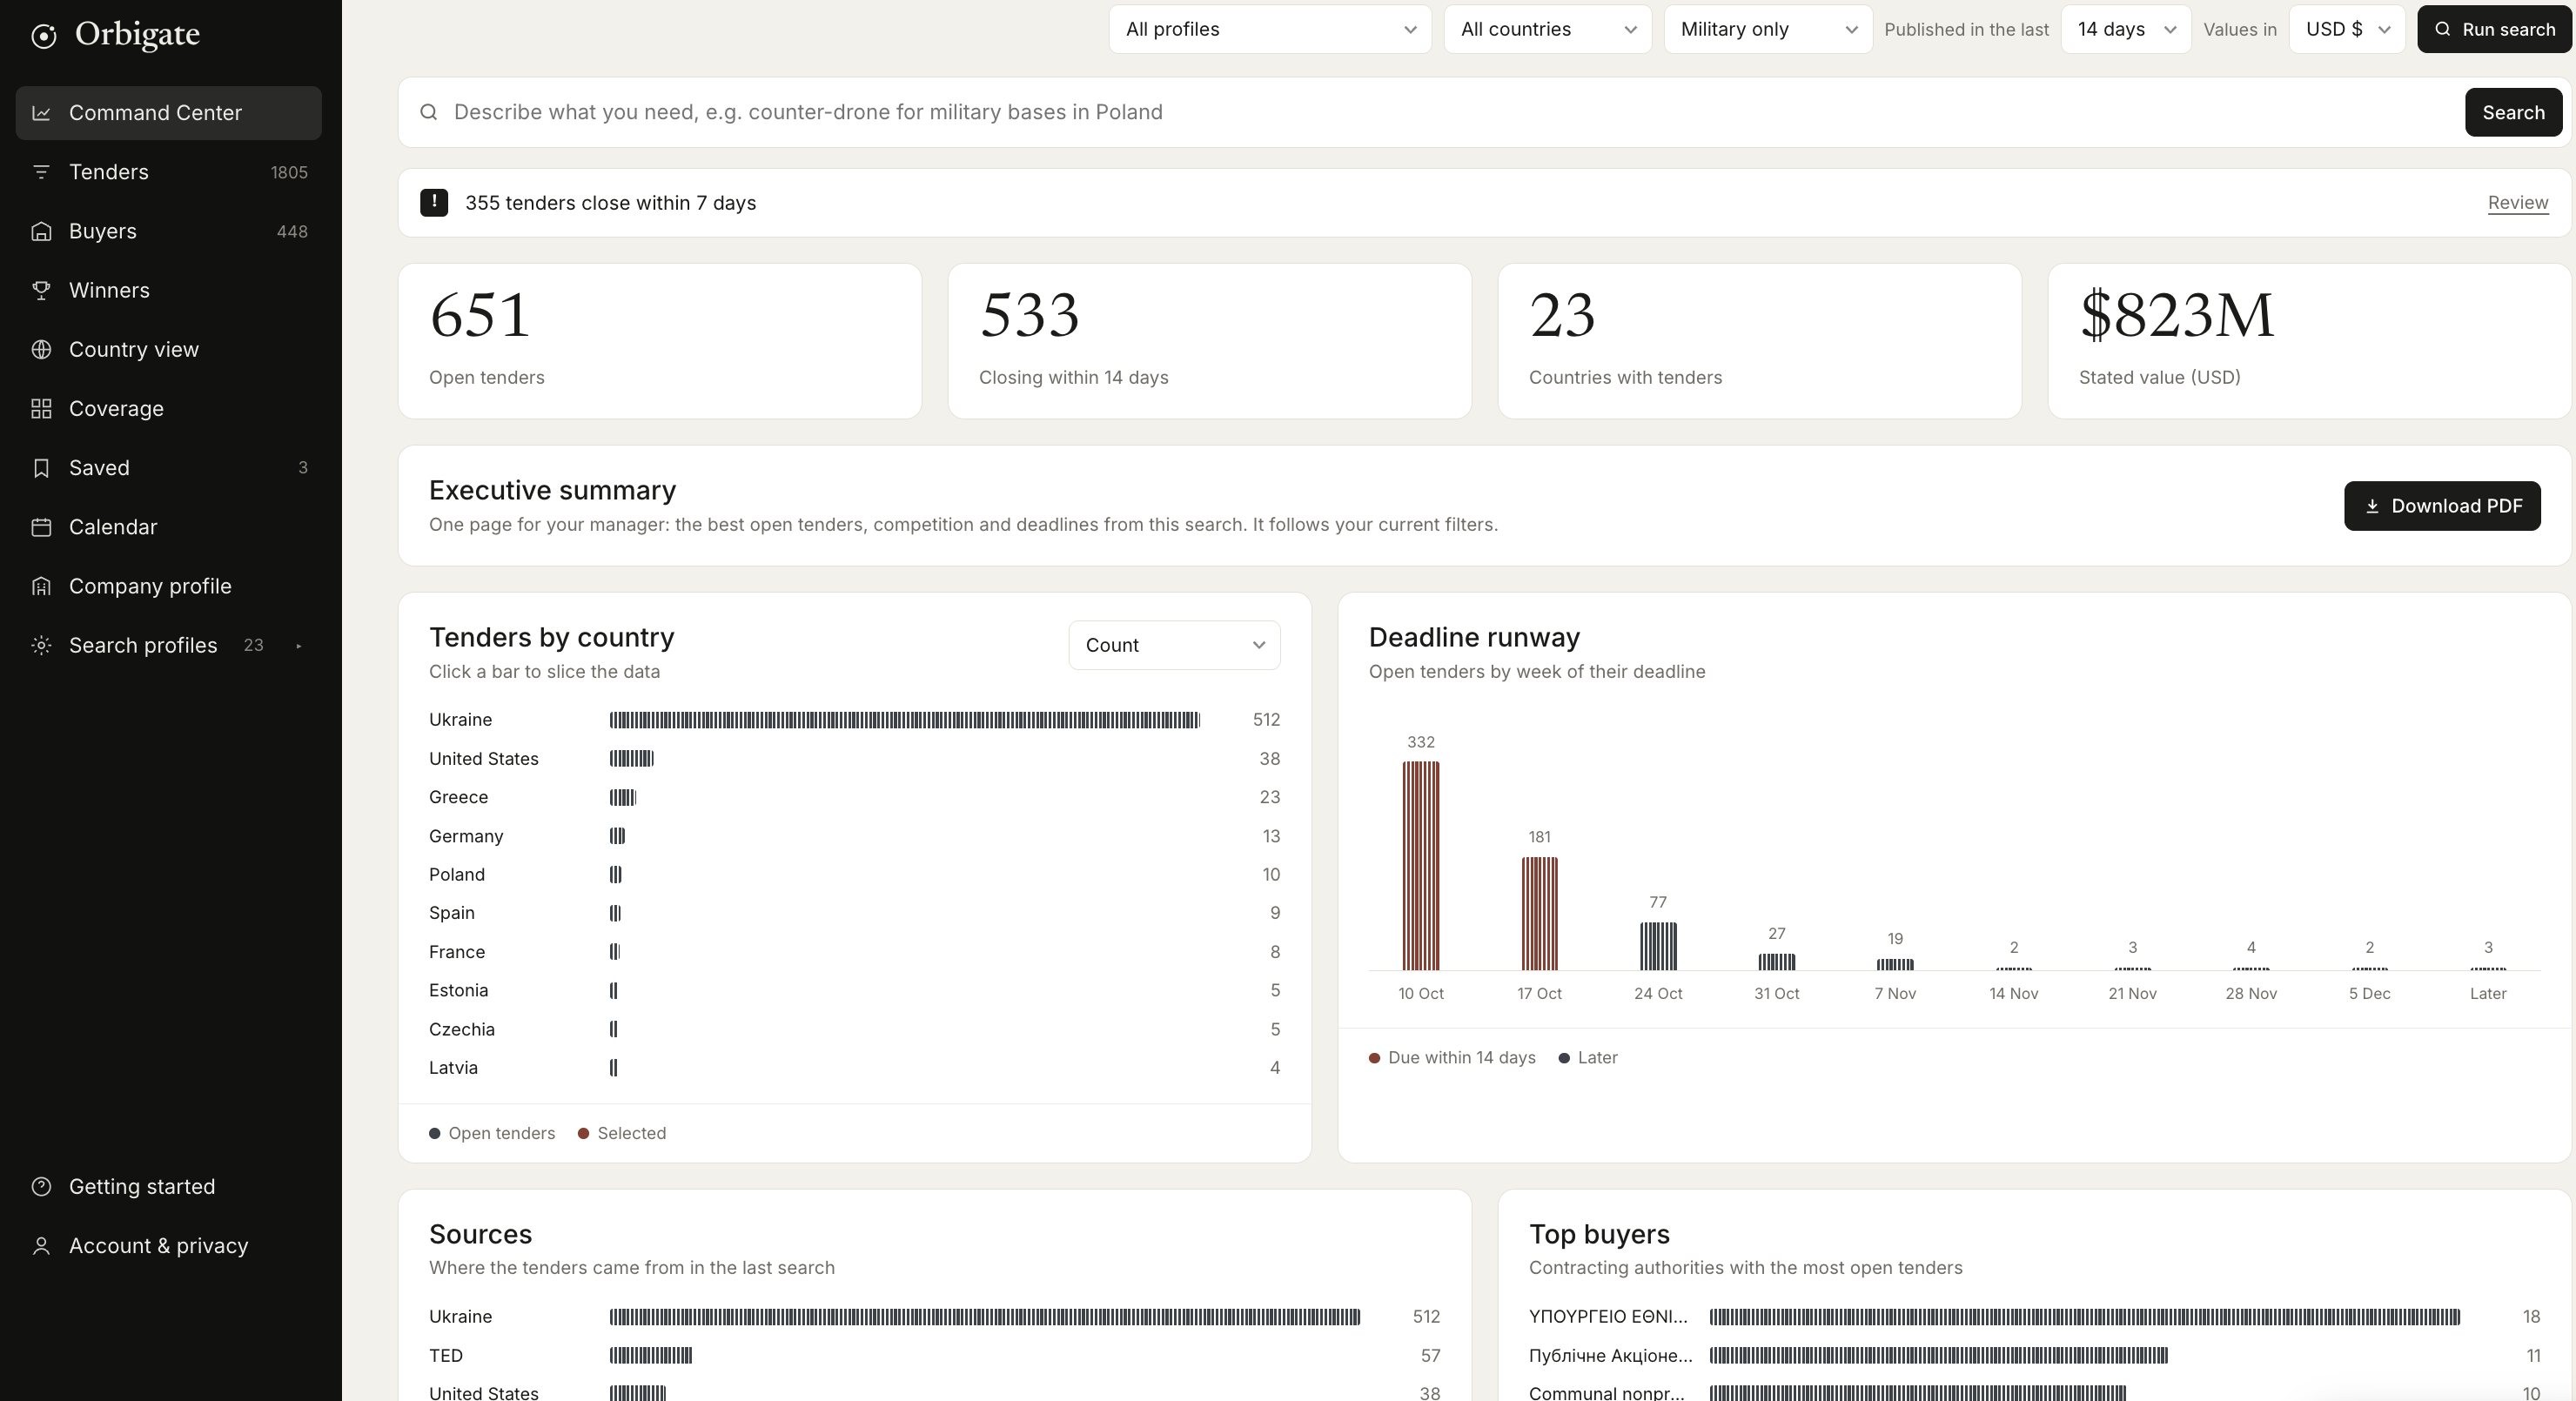
Task: Click the Ukraine bar in Tenders by country
Action: tap(904, 720)
